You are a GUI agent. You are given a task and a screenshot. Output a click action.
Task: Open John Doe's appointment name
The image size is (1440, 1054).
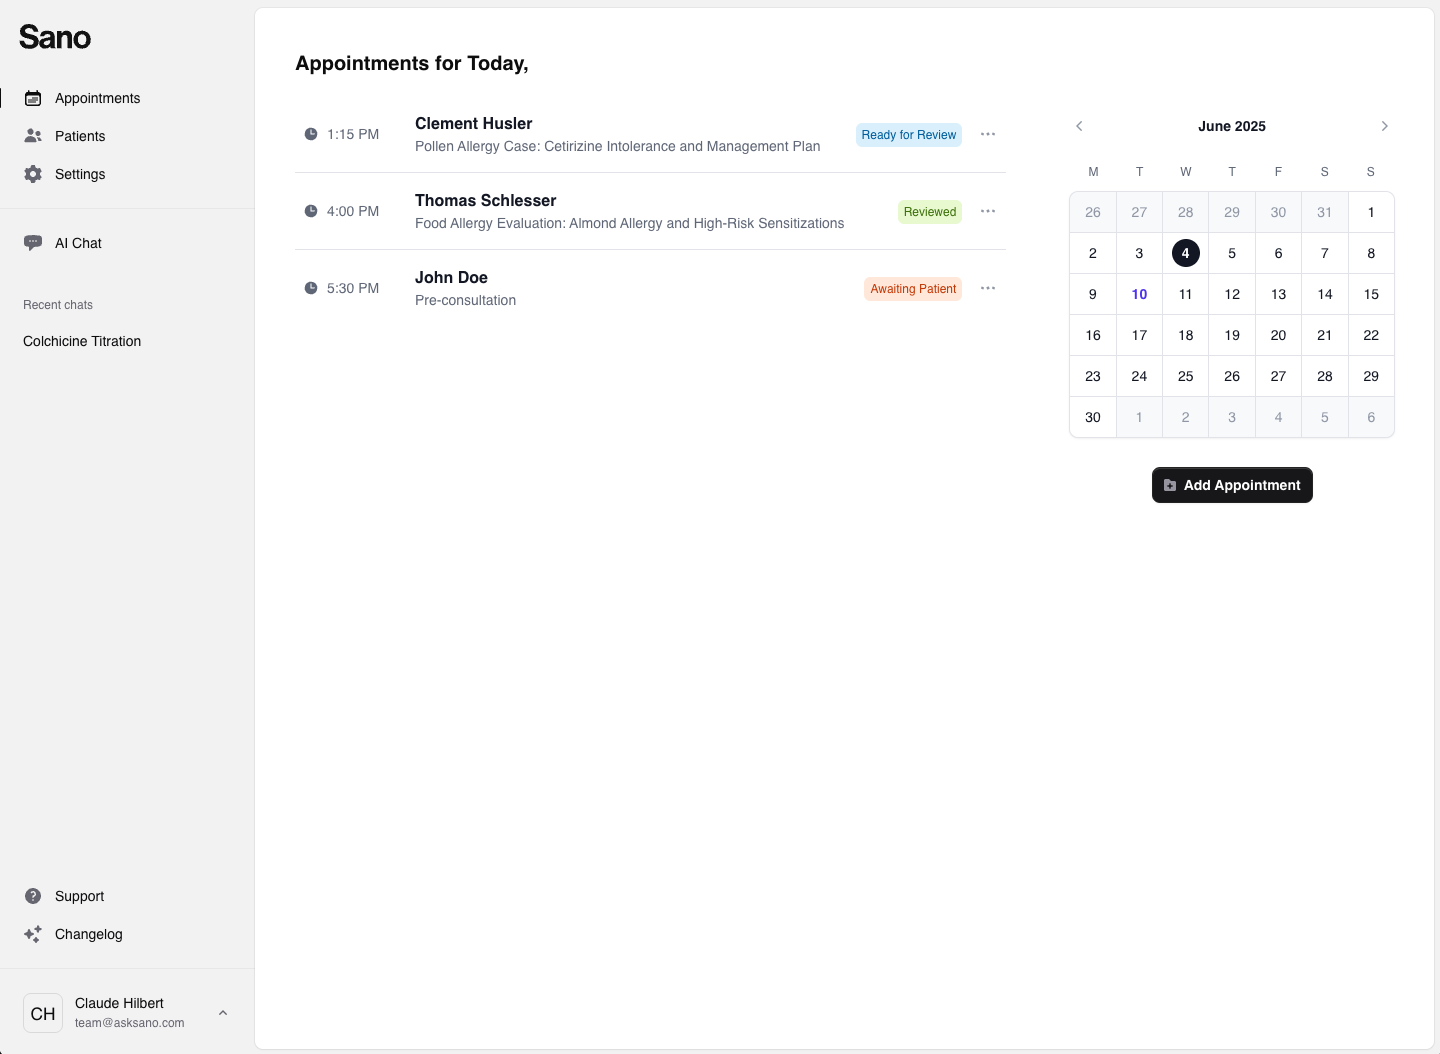click(451, 277)
